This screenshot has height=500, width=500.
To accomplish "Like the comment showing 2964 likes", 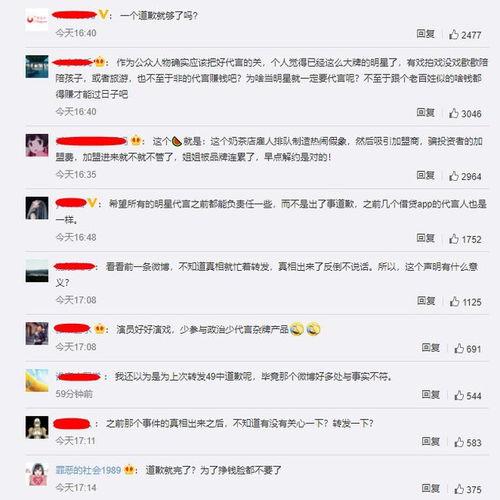I will coord(454,176).
